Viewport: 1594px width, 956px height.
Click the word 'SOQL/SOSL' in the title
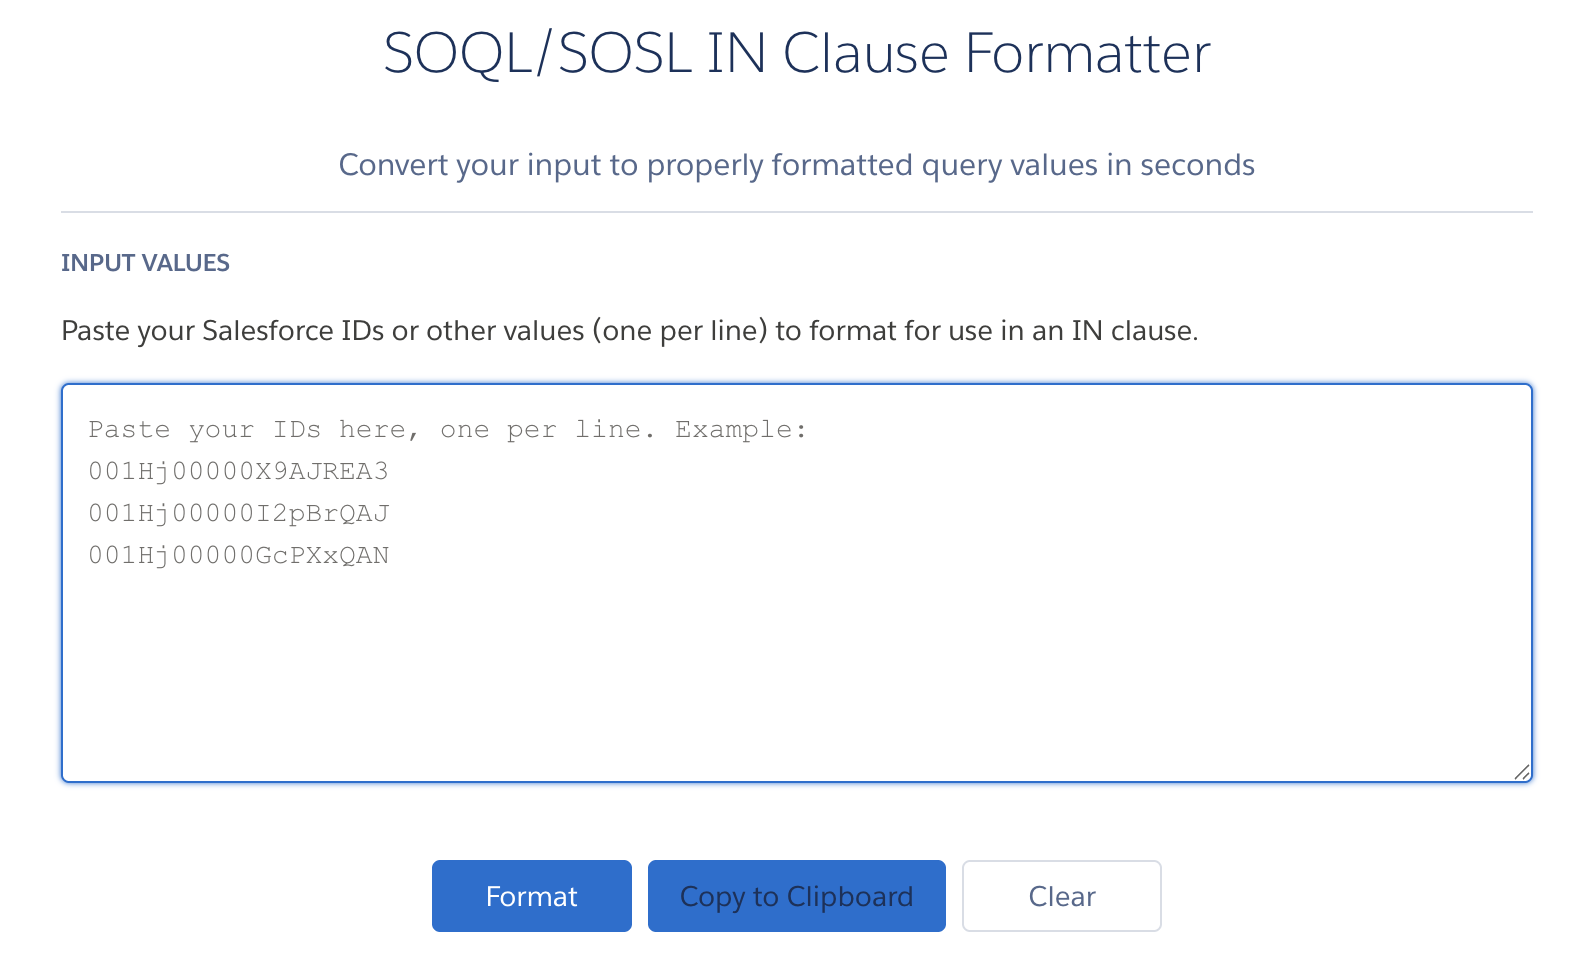coord(537,53)
